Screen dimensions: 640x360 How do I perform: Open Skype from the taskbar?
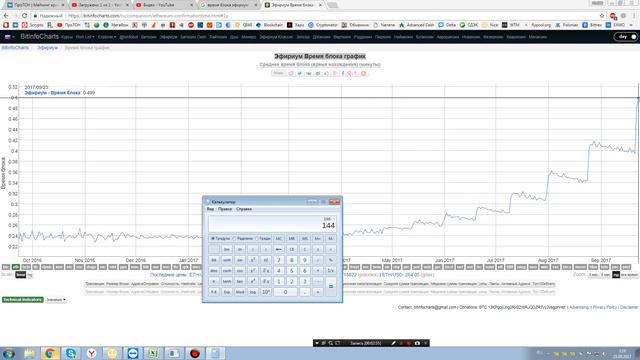[x=71, y=353]
